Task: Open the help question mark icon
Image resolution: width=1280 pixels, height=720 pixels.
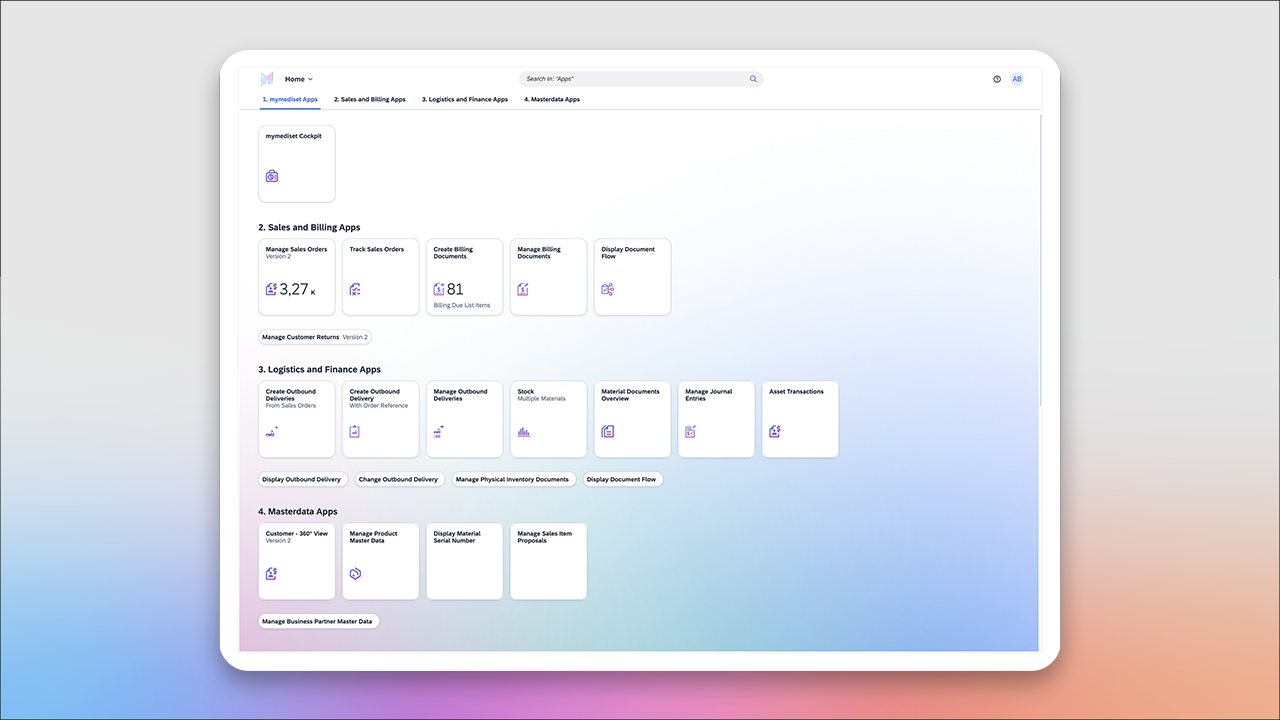Action: click(997, 79)
